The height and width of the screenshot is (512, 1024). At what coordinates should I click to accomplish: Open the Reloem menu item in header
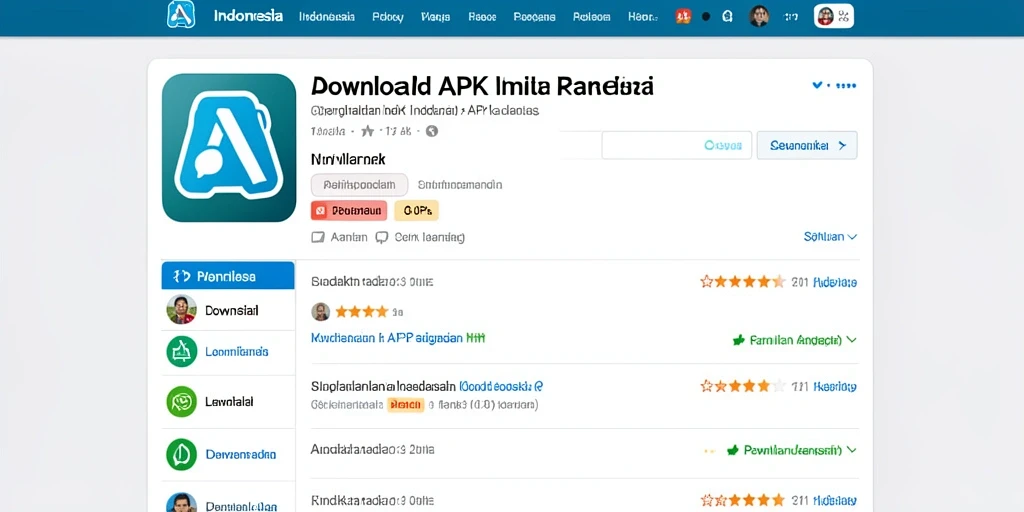pyautogui.click(x=592, y=16)
